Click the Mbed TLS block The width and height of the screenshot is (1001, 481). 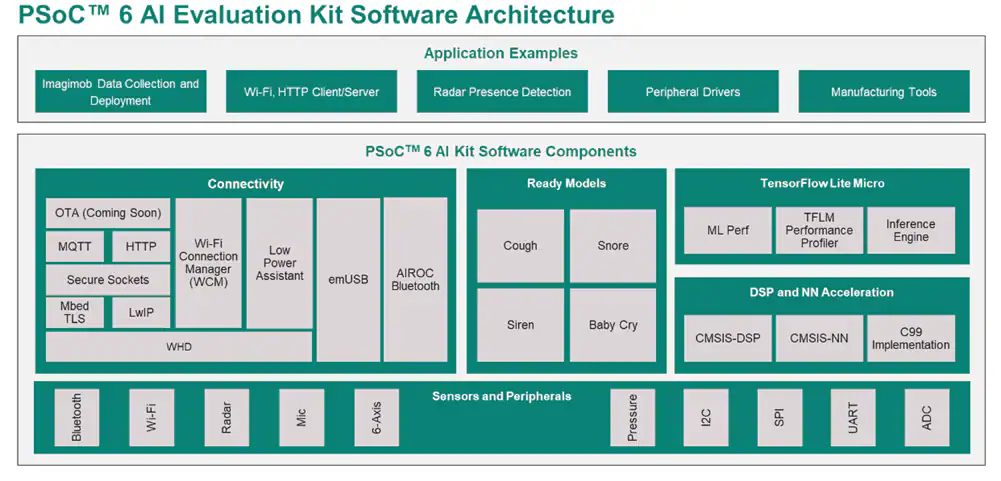(x=75, y=313)
